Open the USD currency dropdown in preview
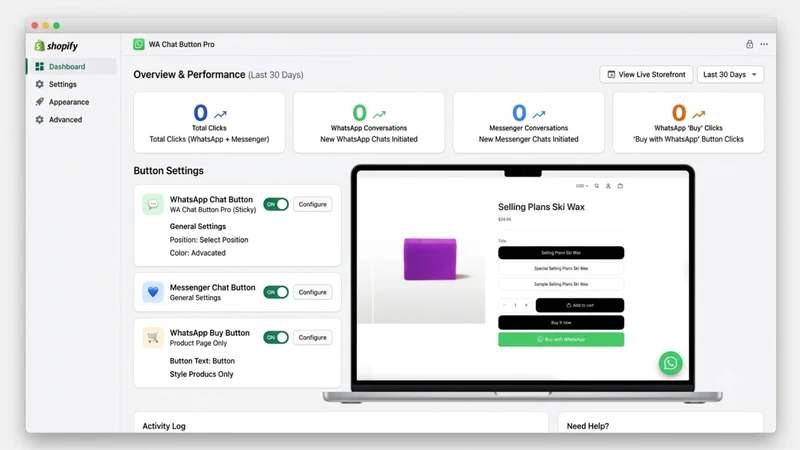Screen dimensions: 800x450 (582, 186)
